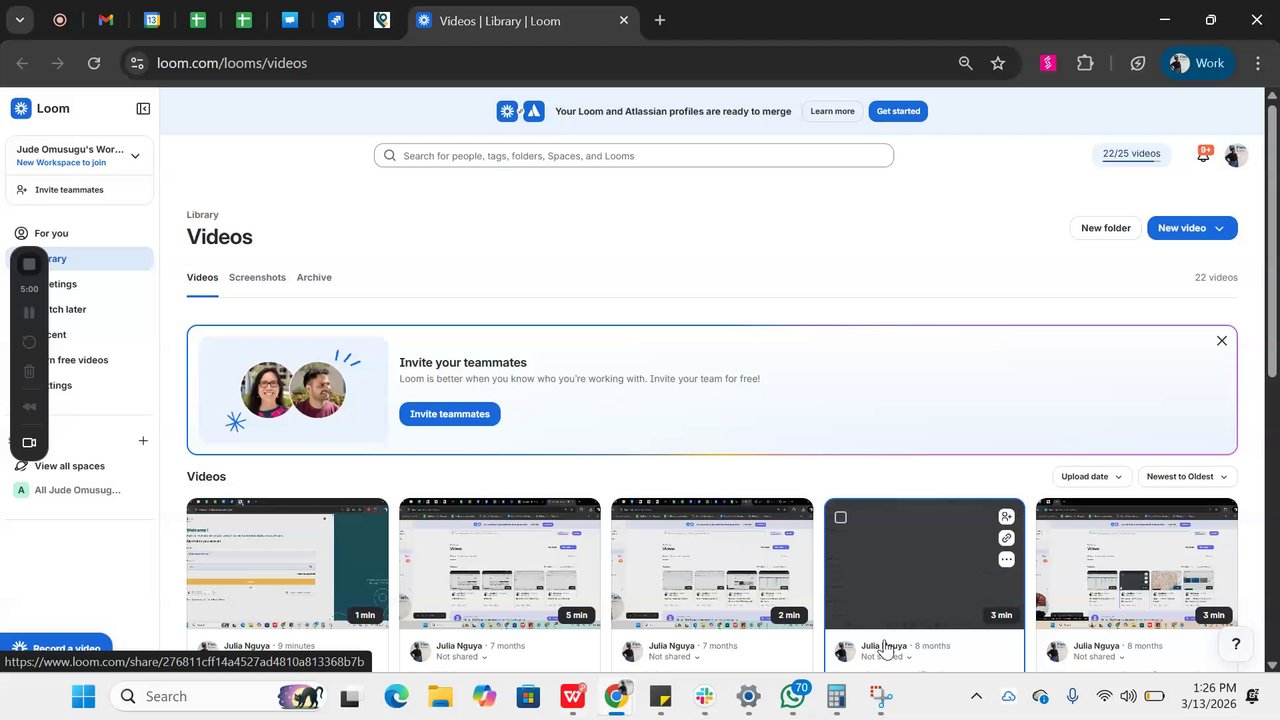The image size is (1280, 720).
Task: Open WhatsApp from the taskbar
Action: tap(793, 696)
